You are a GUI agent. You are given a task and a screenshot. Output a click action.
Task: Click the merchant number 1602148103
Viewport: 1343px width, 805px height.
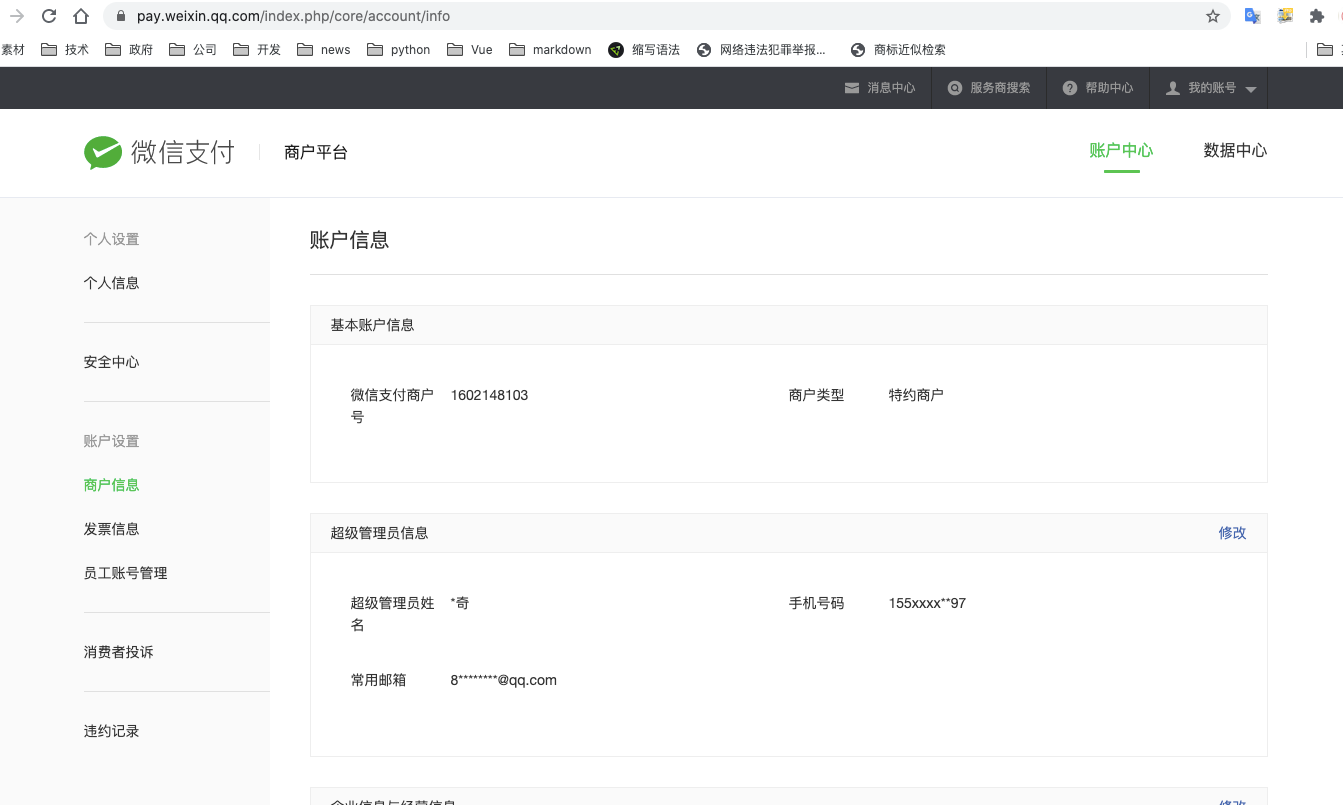(489, 395)
